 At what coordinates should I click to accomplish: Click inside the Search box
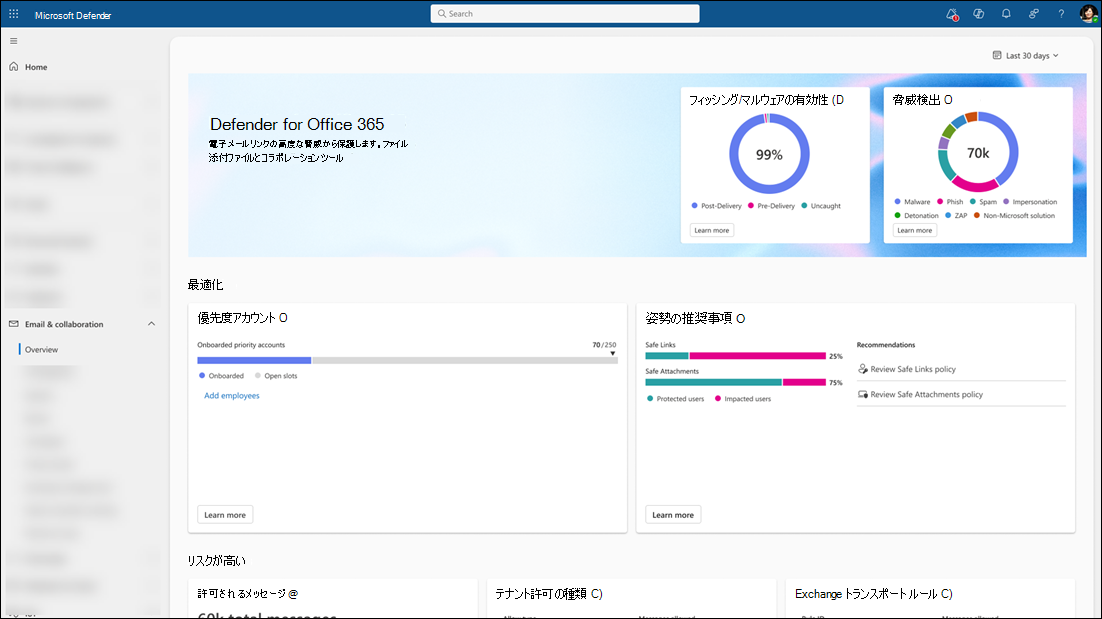tap(565, 14)
